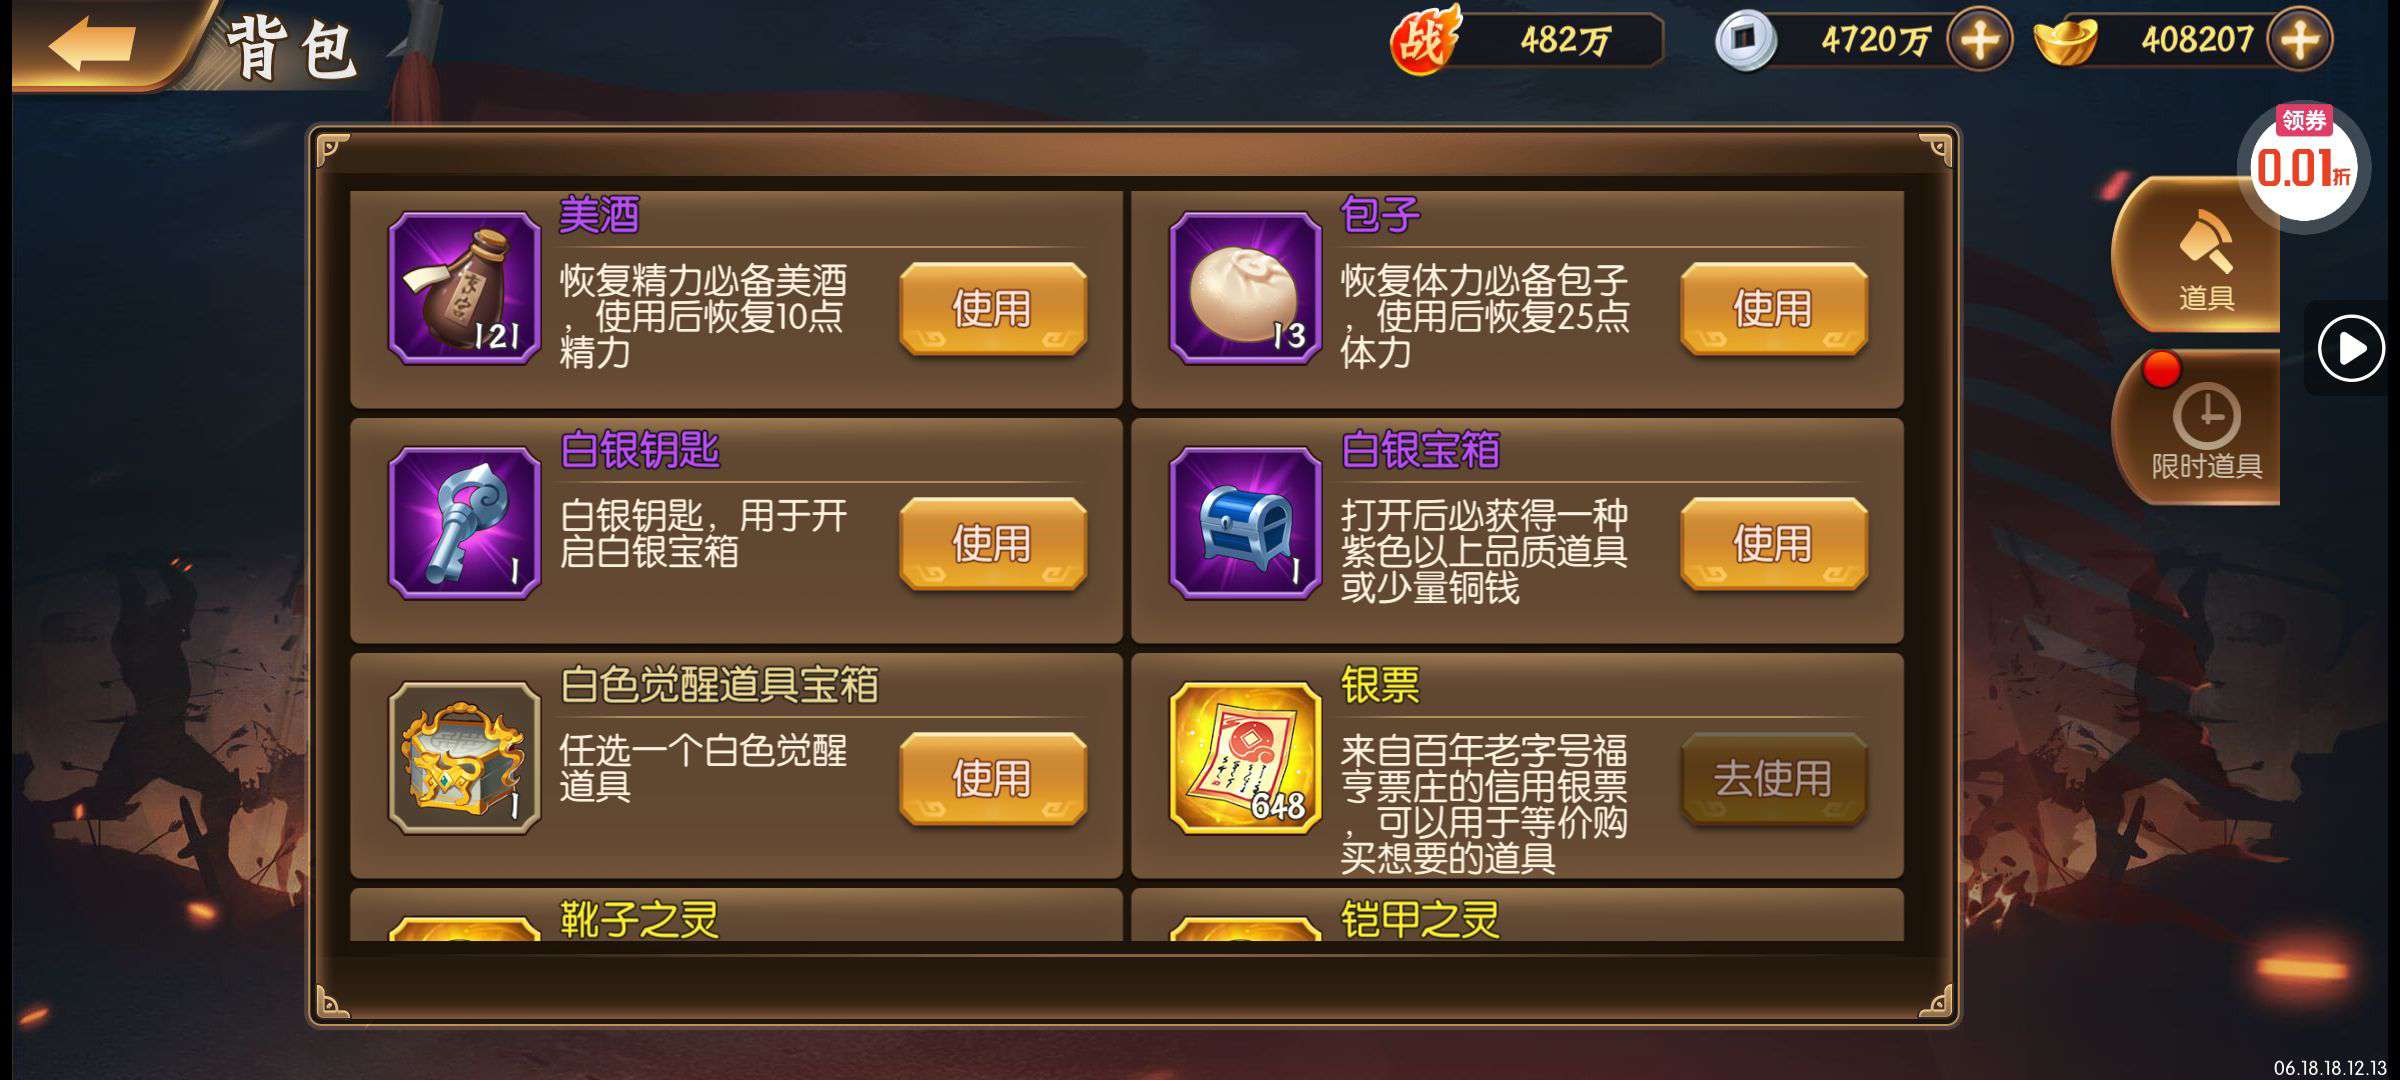Use the 美酒 item
The width and height of the screenshot is (2400, 1080).
[992, 308]
